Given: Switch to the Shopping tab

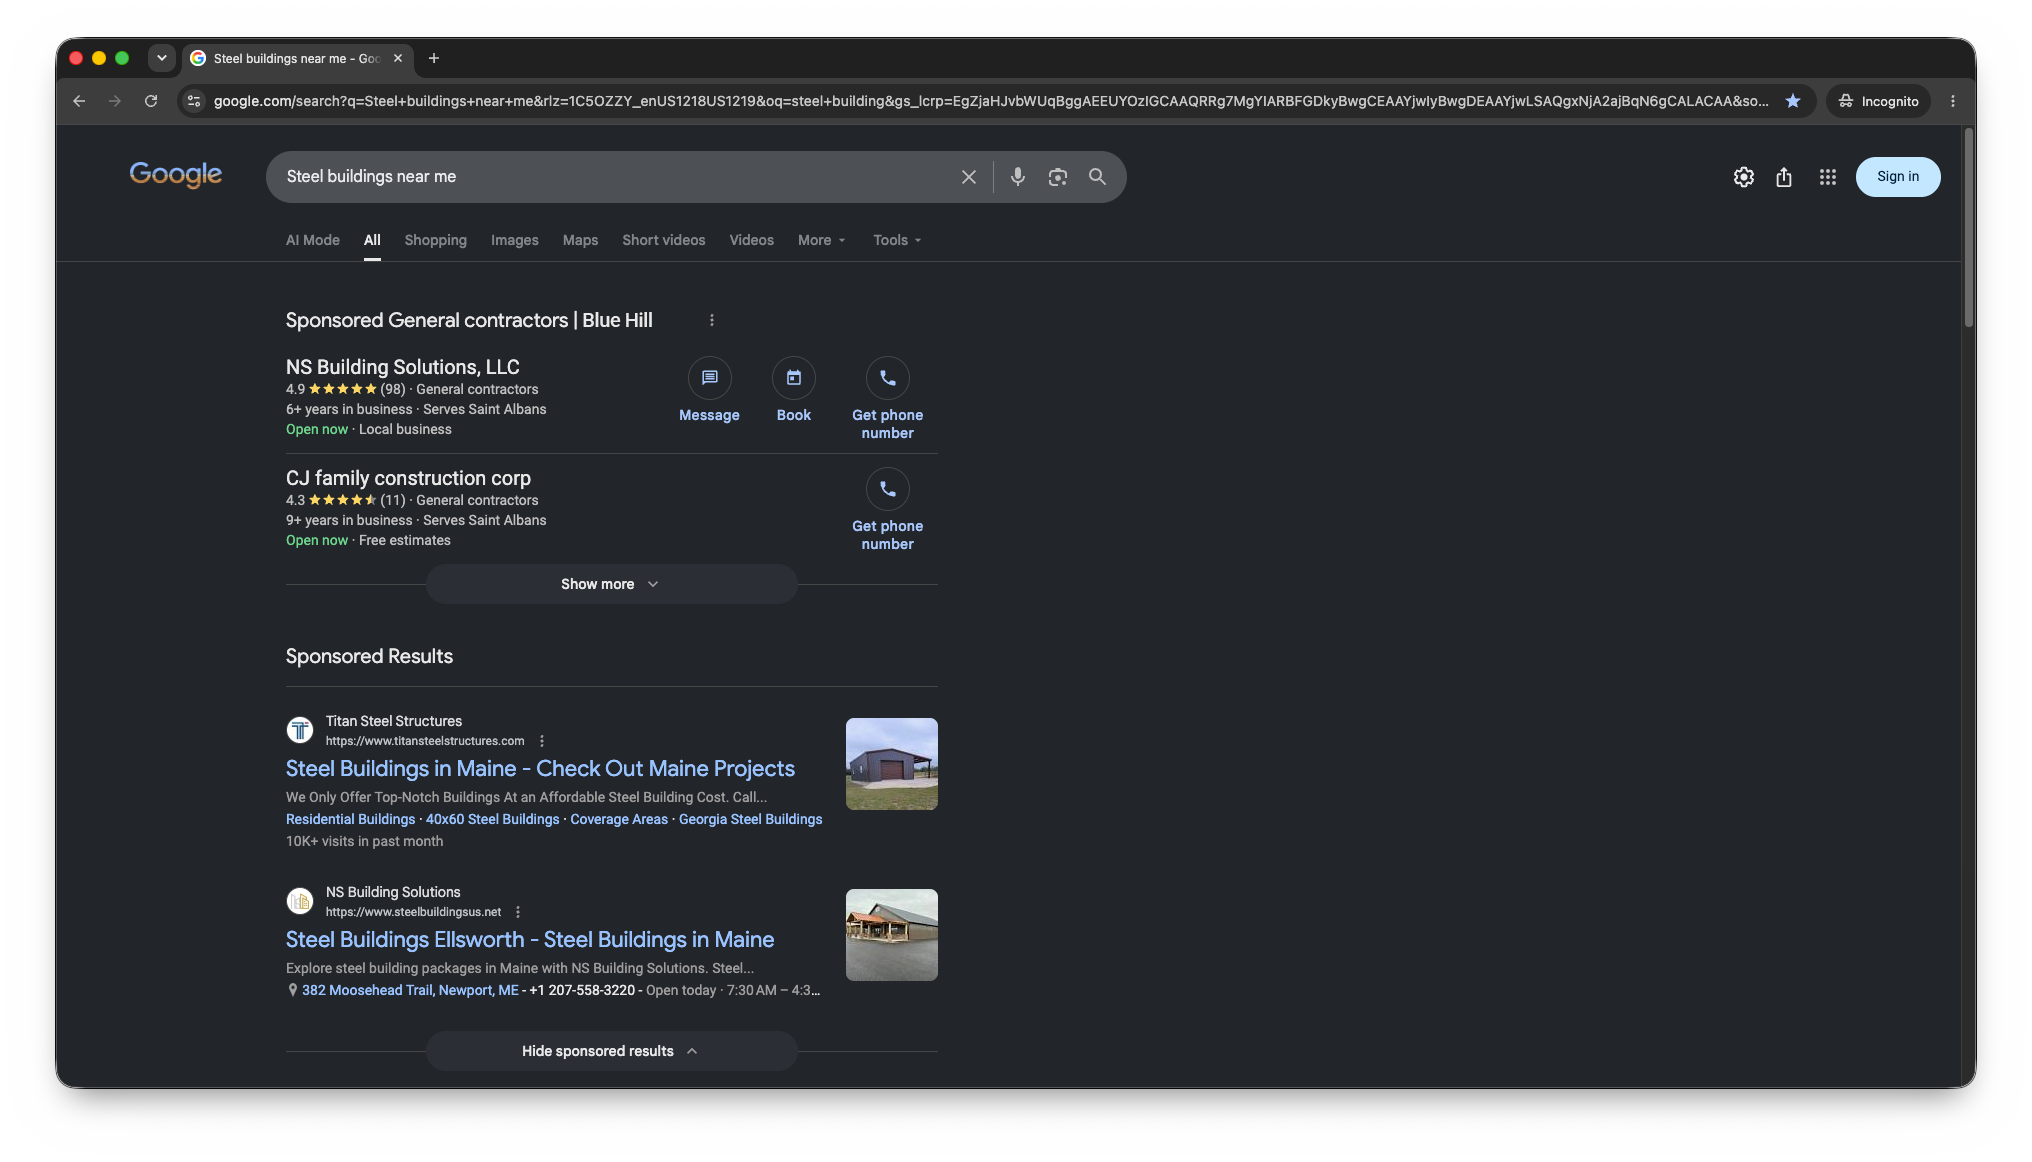Looking at the screenshot, I should pyautogui.click(x=435, y=240).
